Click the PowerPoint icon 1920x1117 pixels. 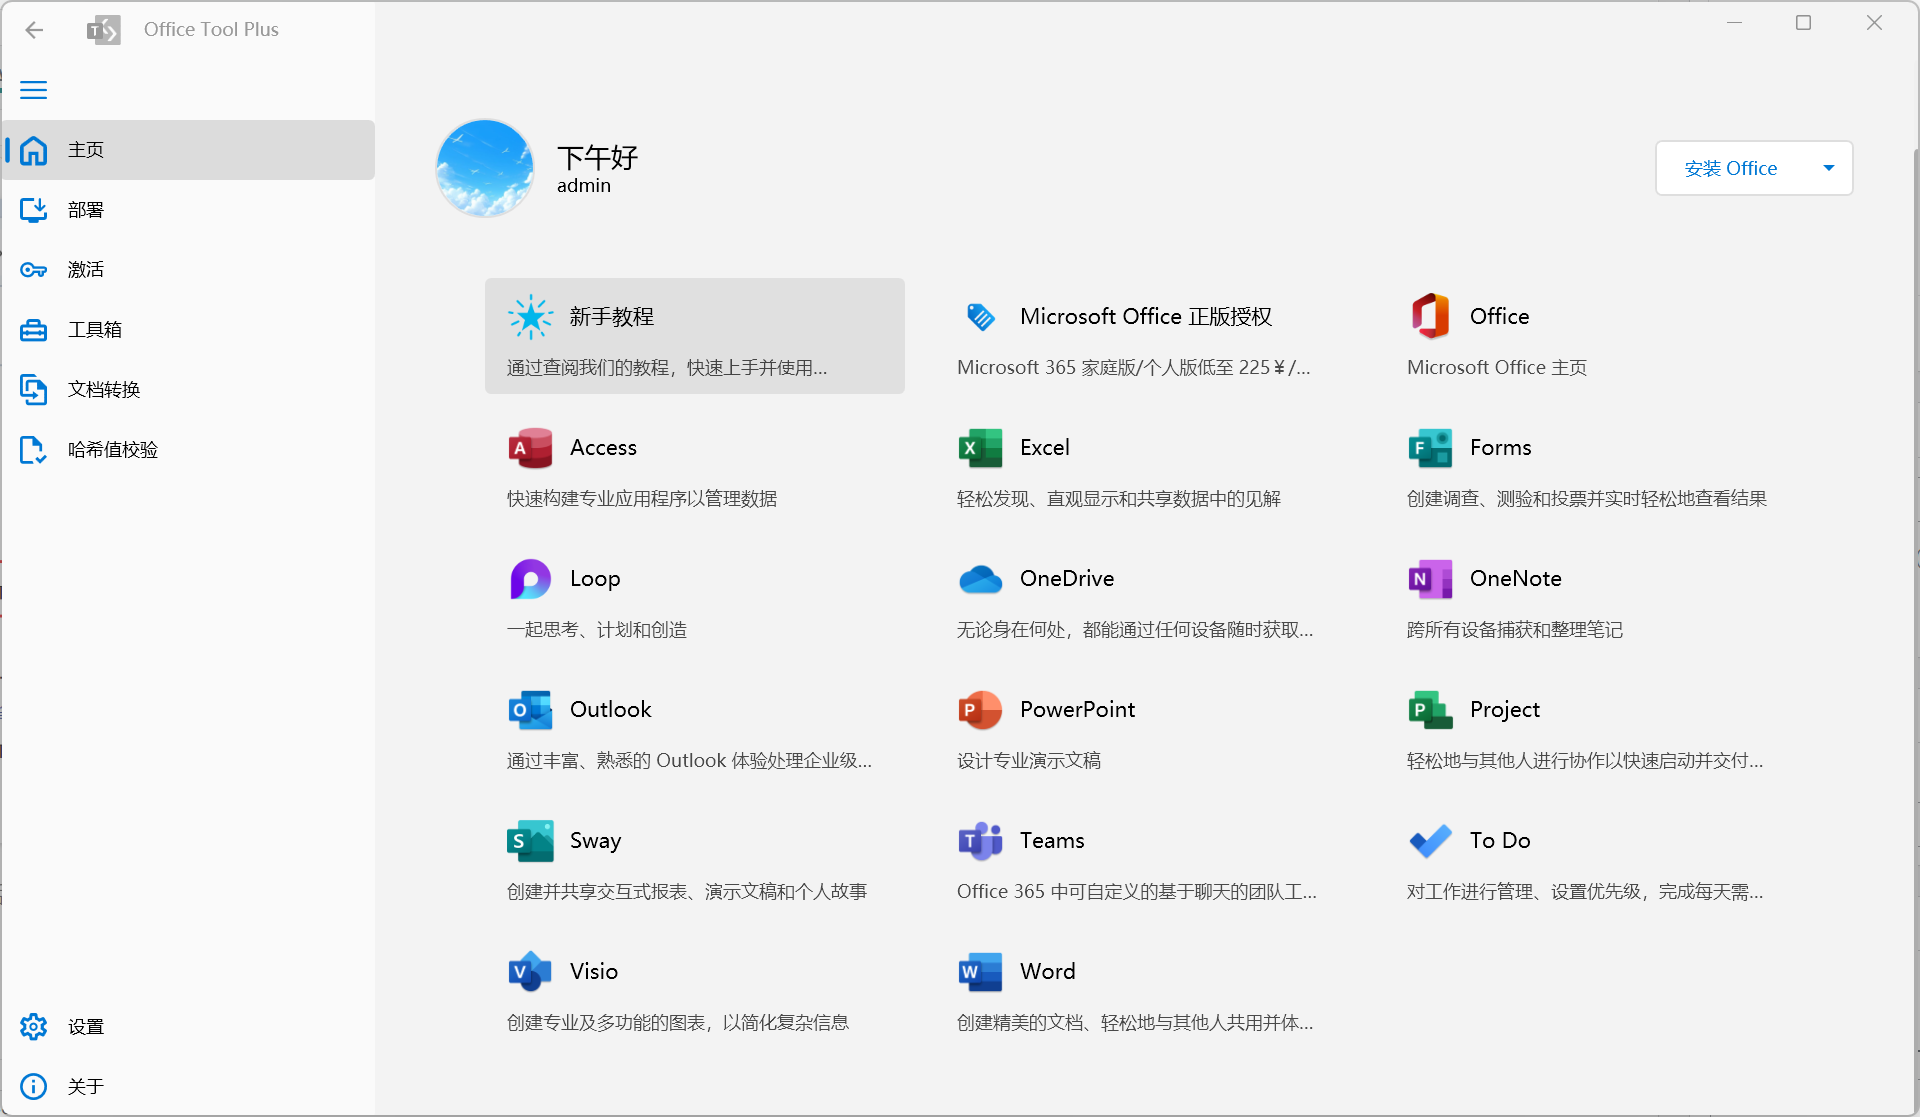click(980, 710)
